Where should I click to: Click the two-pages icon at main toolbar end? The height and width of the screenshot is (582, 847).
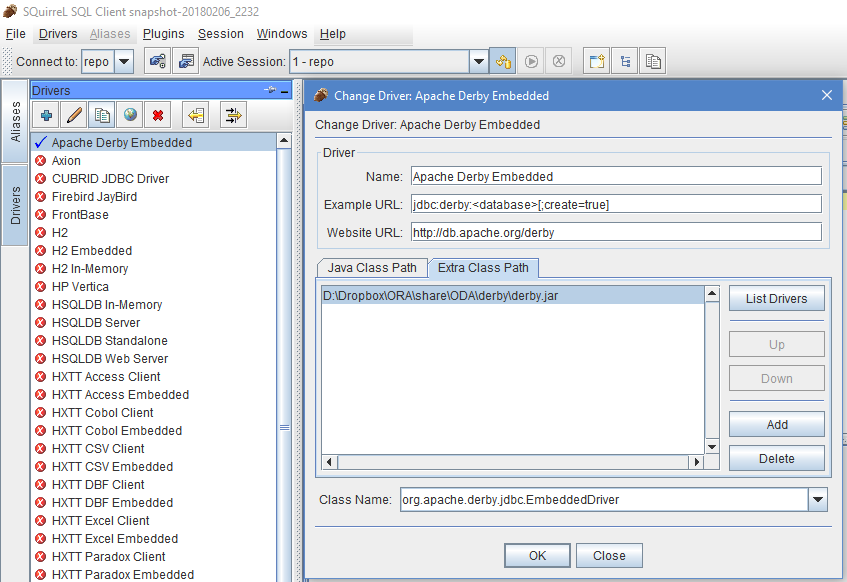point(653,62)
